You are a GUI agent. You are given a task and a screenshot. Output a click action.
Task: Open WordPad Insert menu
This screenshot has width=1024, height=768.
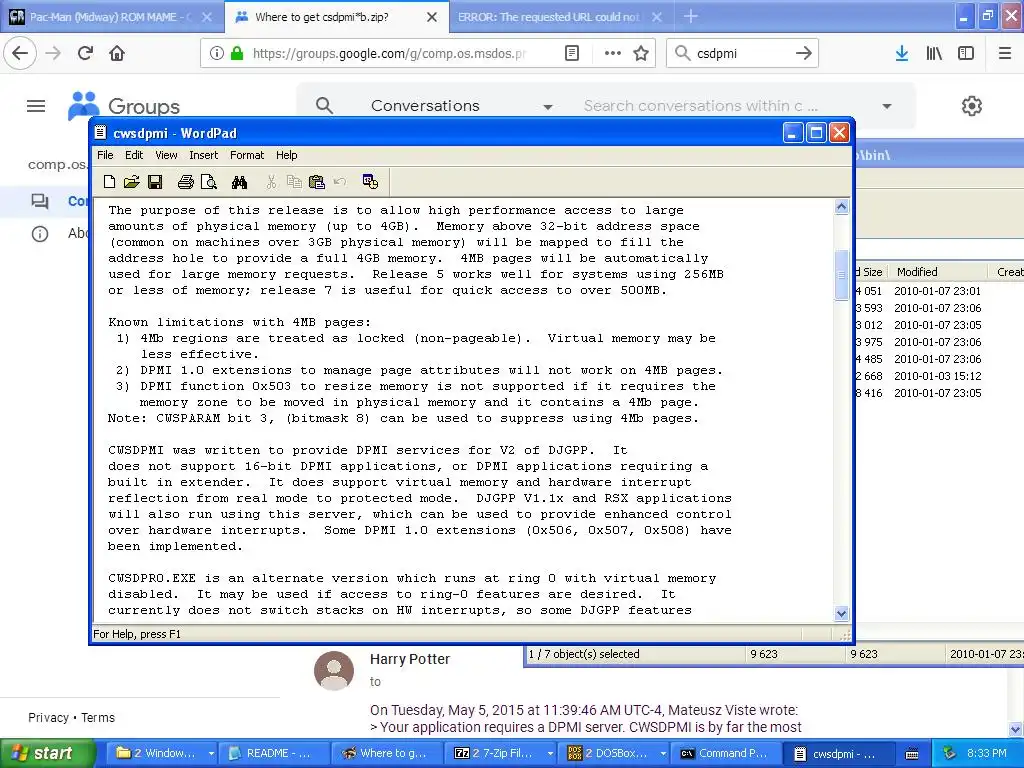pos(204,155)
